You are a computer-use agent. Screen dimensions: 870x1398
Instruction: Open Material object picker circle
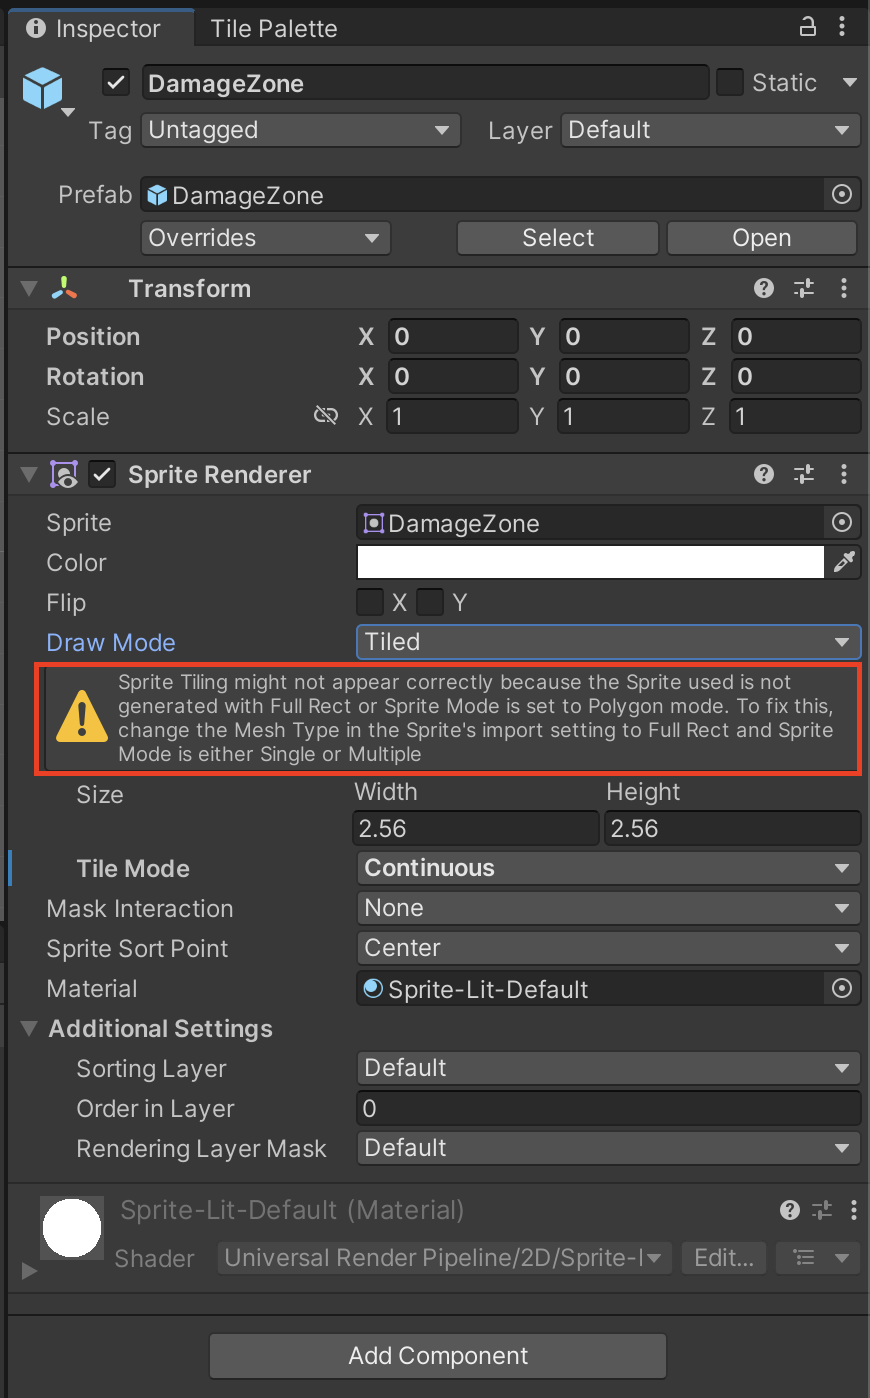[842, 989]
